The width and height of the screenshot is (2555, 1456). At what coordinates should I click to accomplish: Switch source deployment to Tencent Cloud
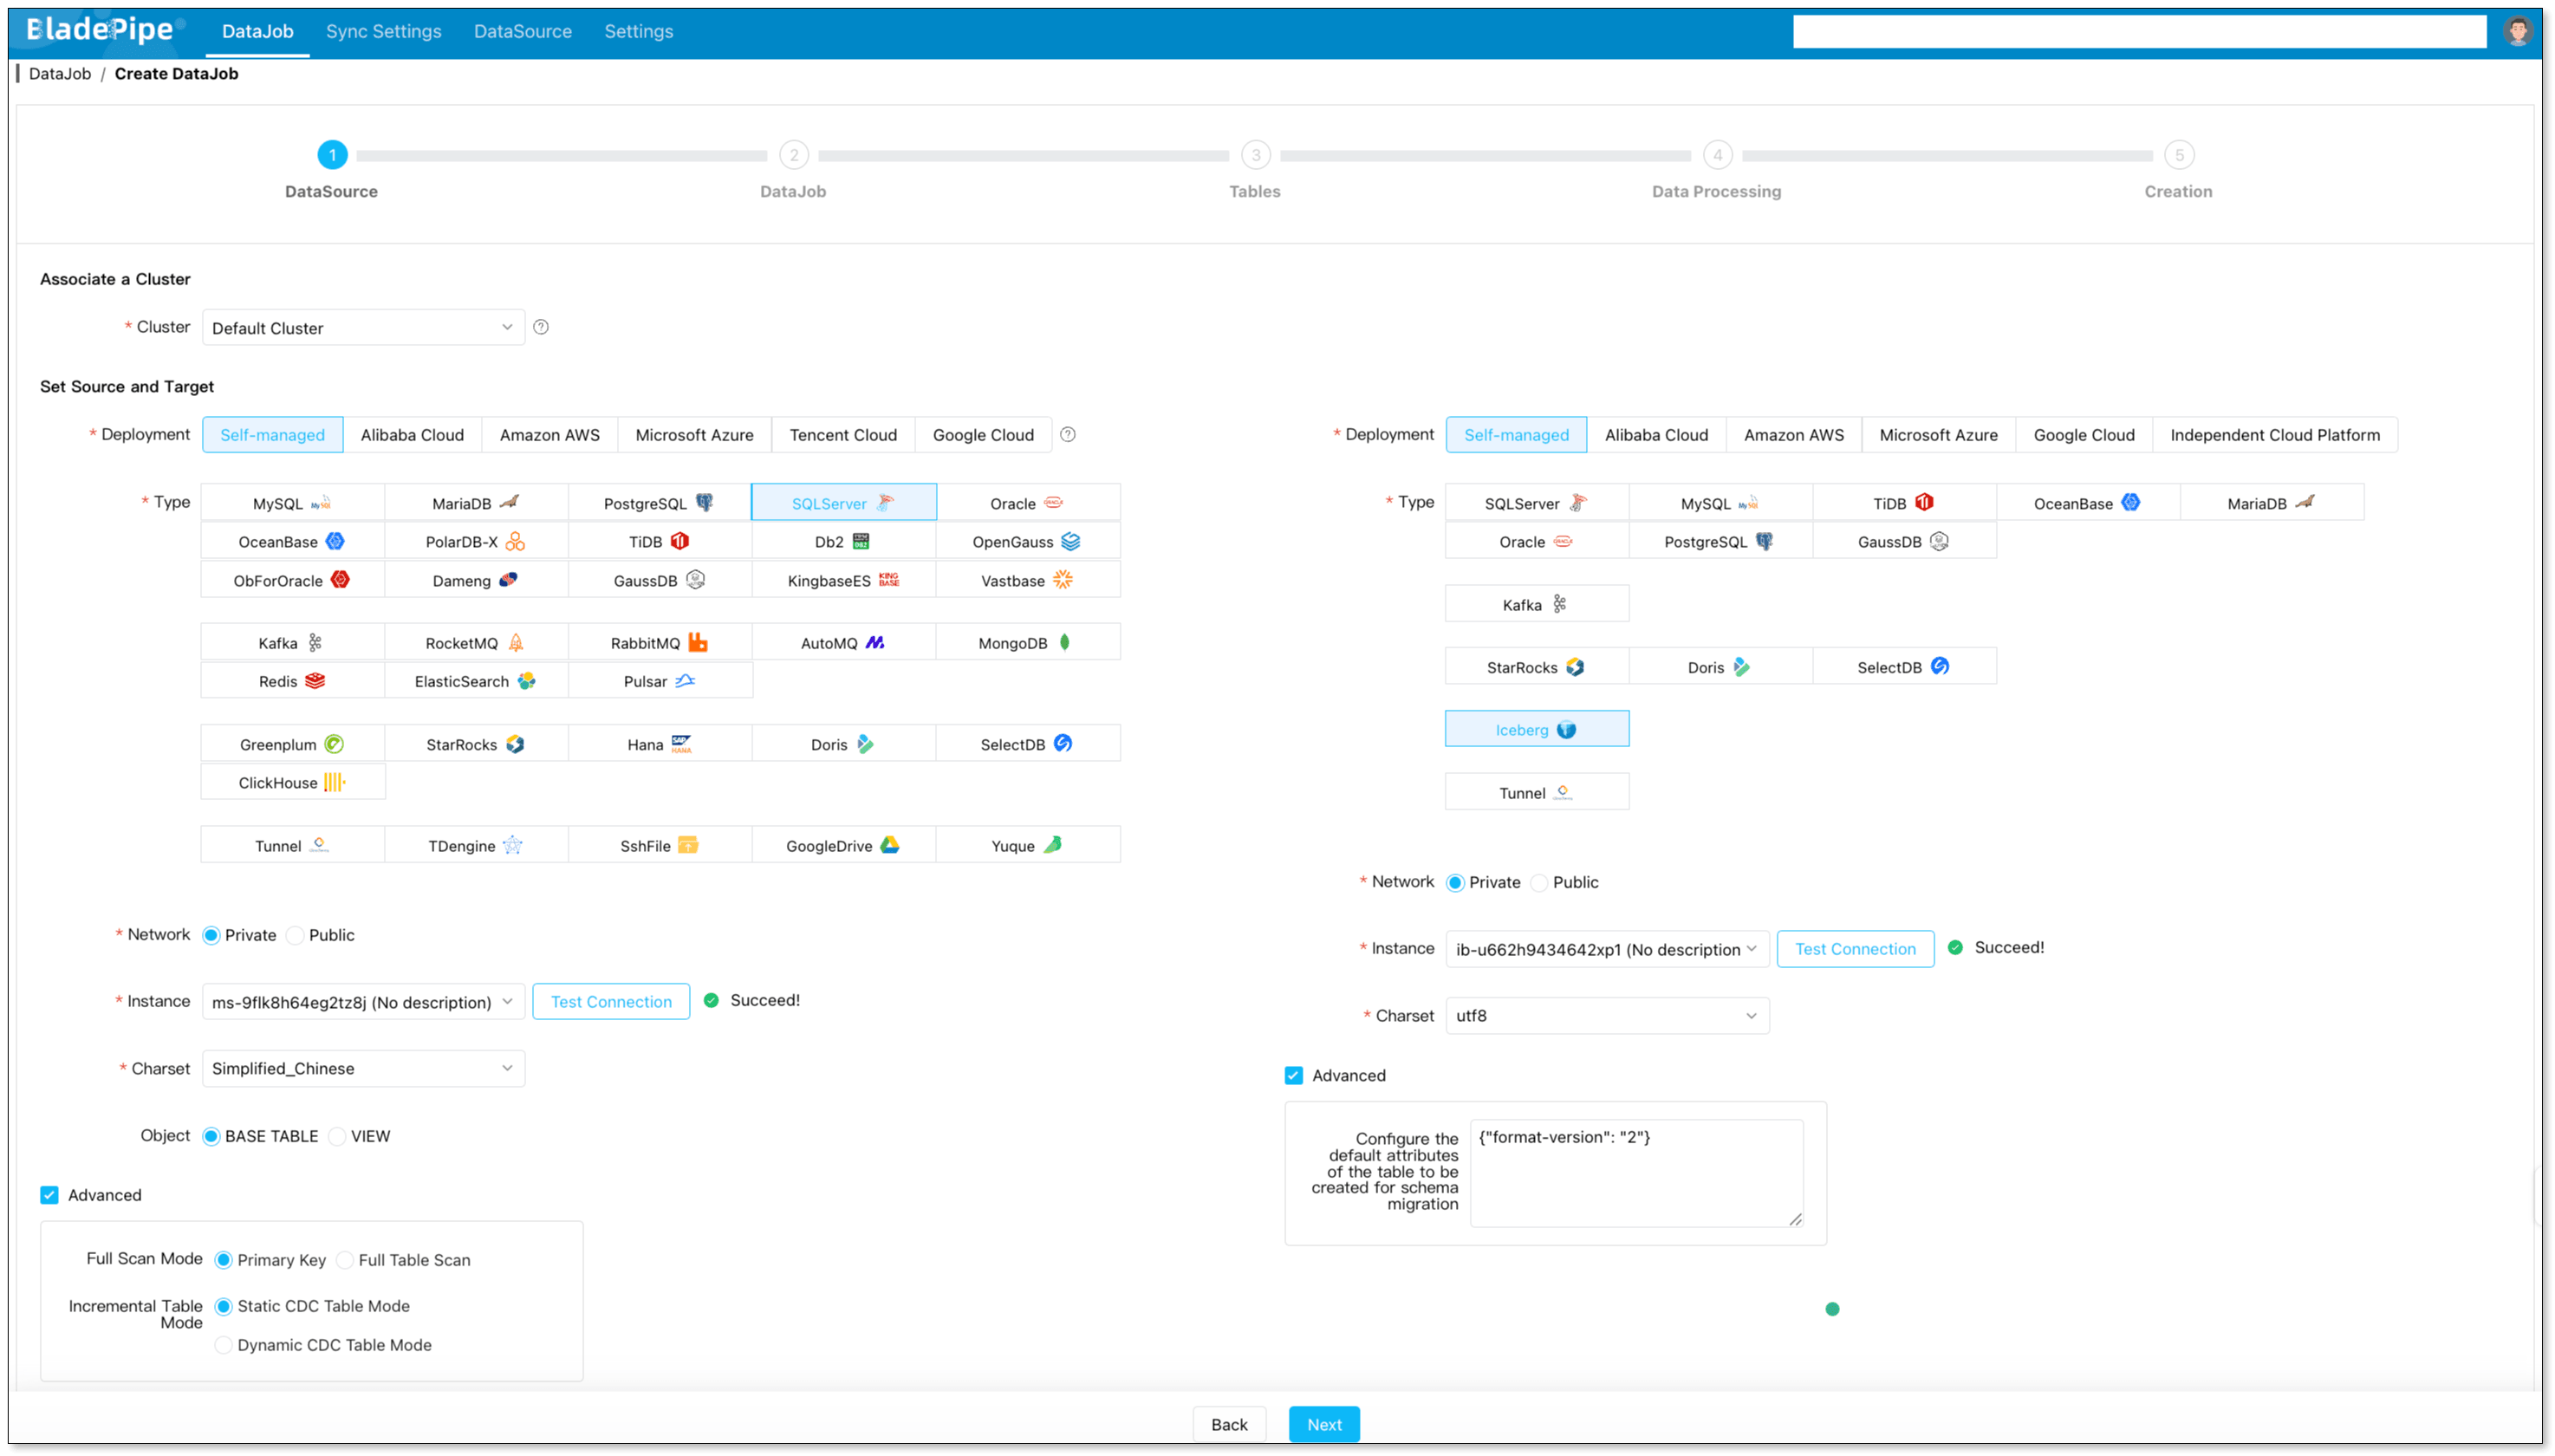click(843, 435)
